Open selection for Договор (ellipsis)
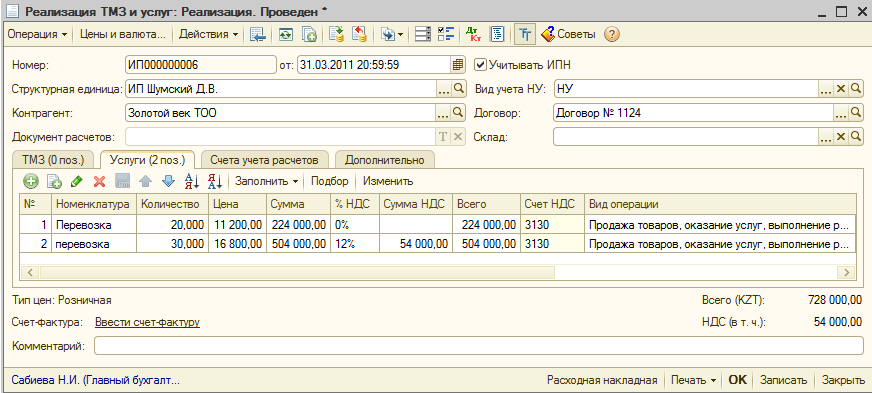The image size is (872, 393). (x=840, y=113)
